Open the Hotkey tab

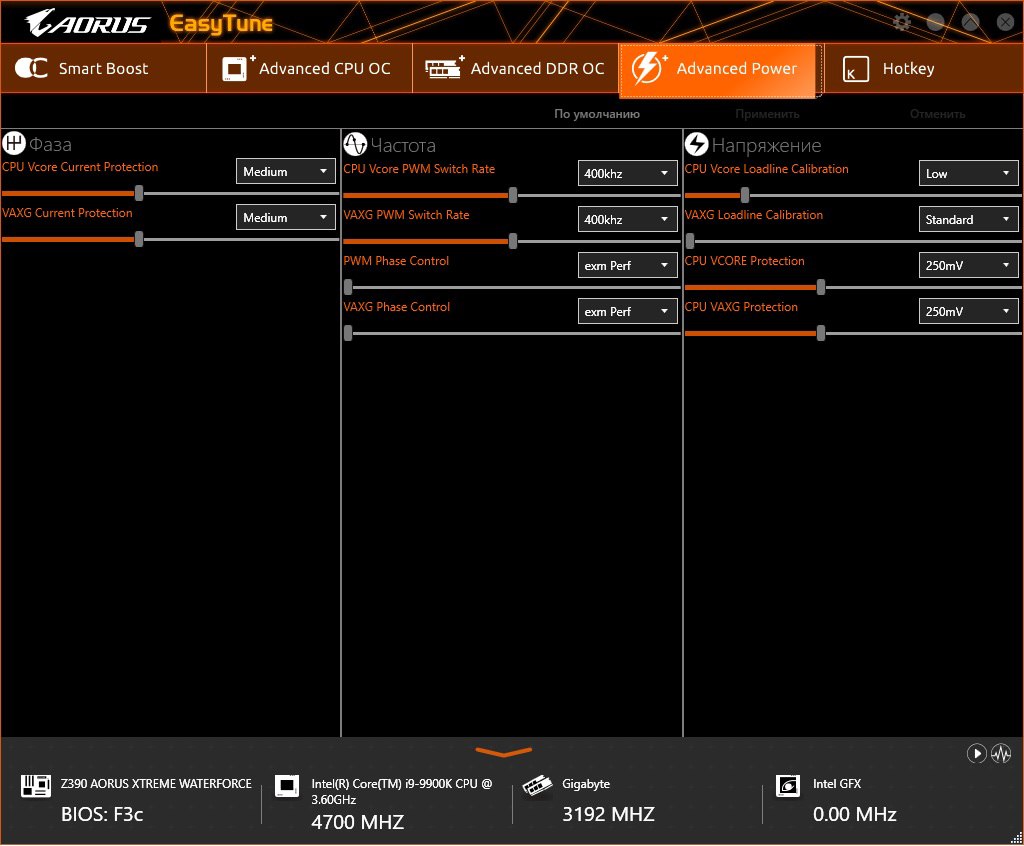coord(923,69)
